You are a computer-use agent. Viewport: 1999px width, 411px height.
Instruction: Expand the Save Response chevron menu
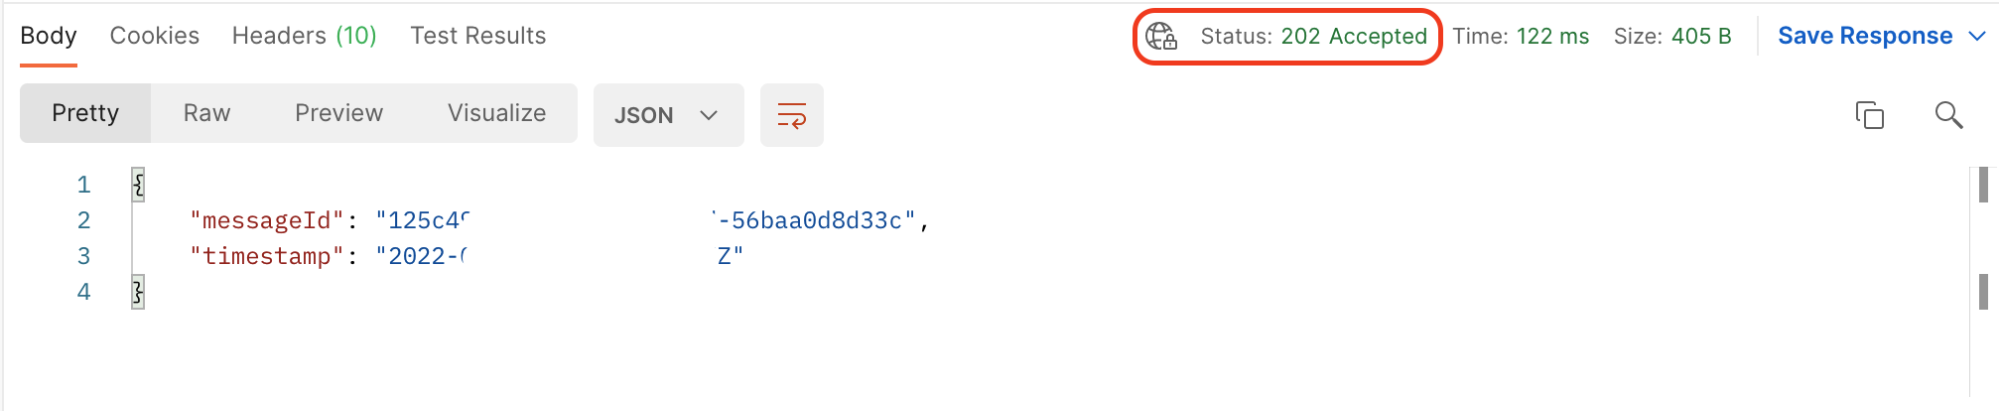[1976, 36]
